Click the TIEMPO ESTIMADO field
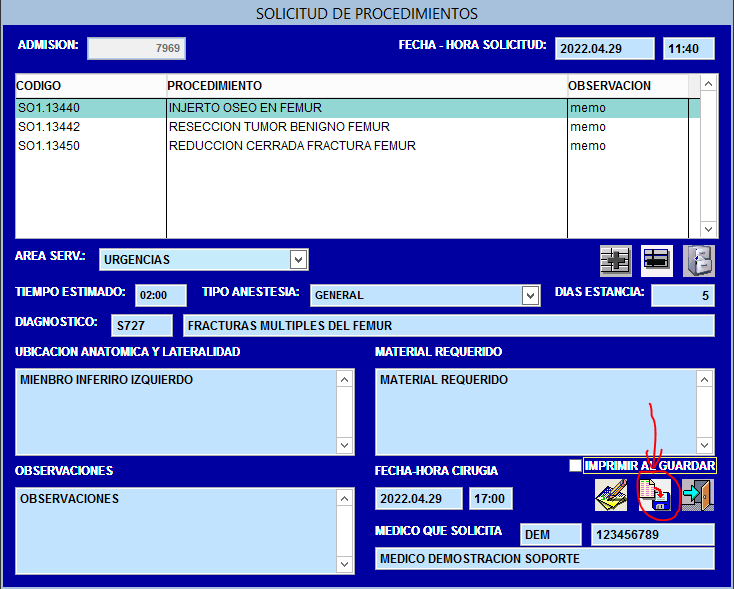 pyautogui.click(x=161, y=295)
